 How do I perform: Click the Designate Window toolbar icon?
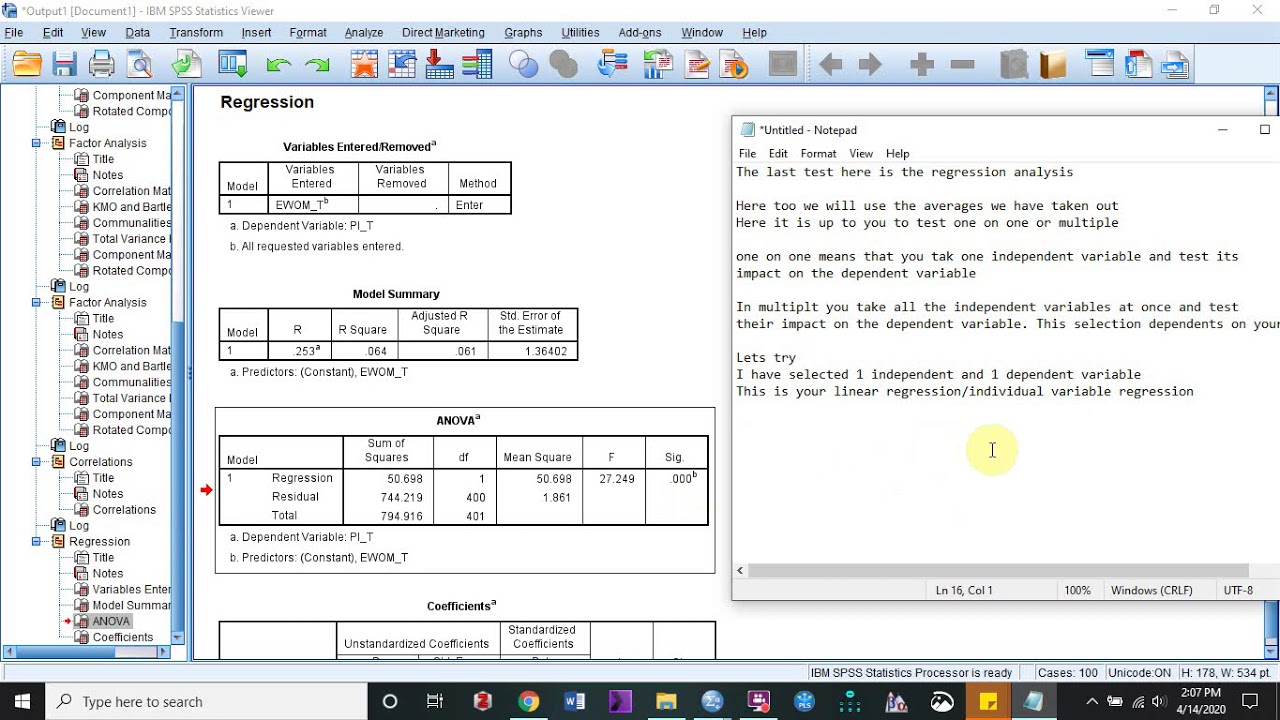coord(781,66)
